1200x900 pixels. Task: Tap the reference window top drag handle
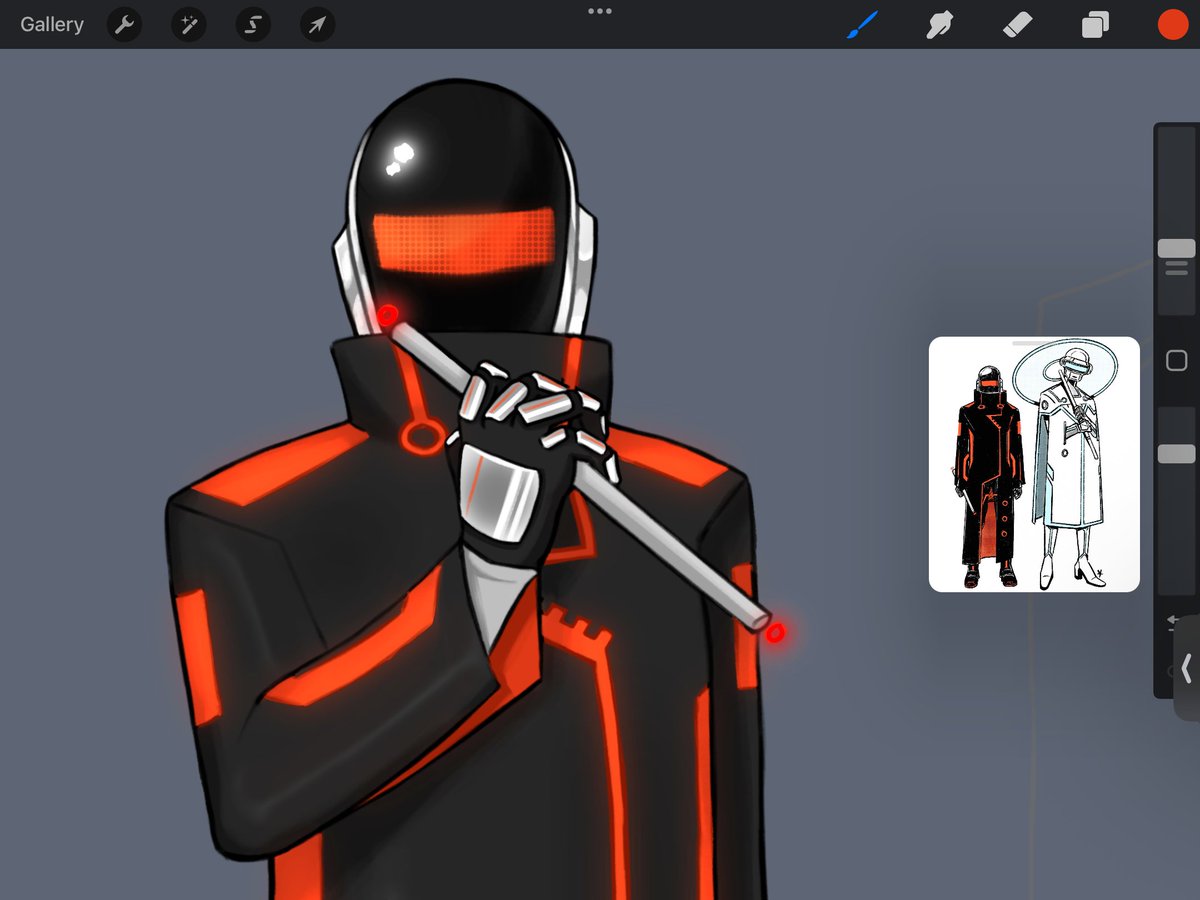point(1034,342)
